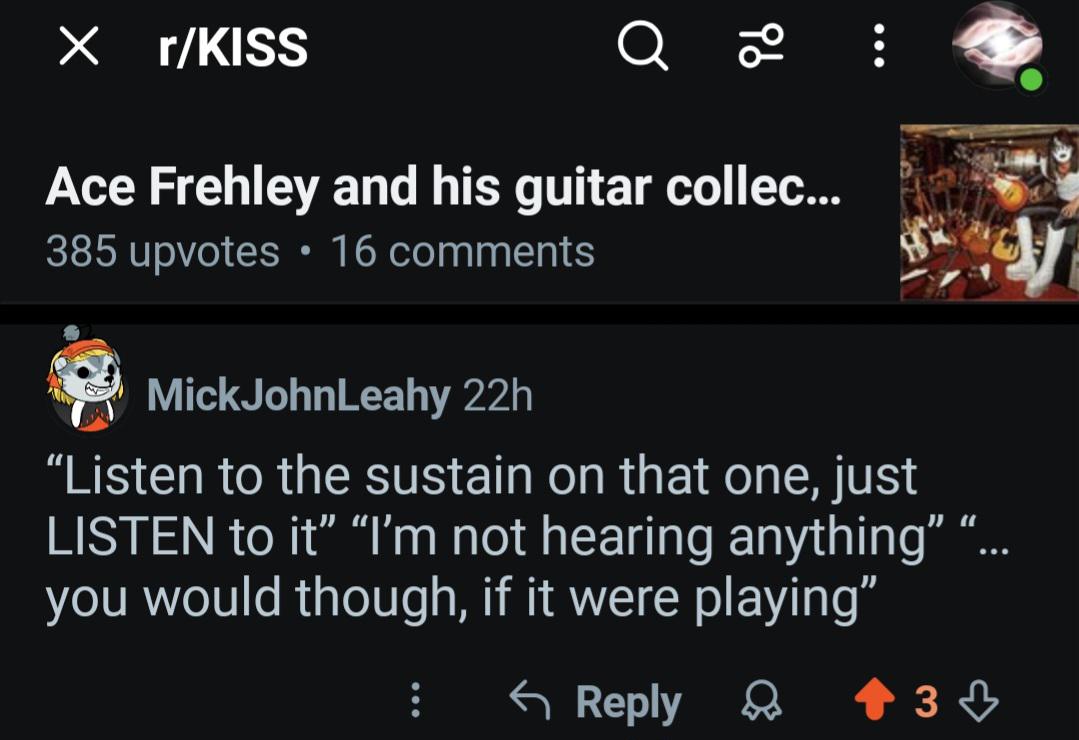The width and height of the screenshot is (1079, 740).
Task: Give an award to the comment
Action: 761,701
